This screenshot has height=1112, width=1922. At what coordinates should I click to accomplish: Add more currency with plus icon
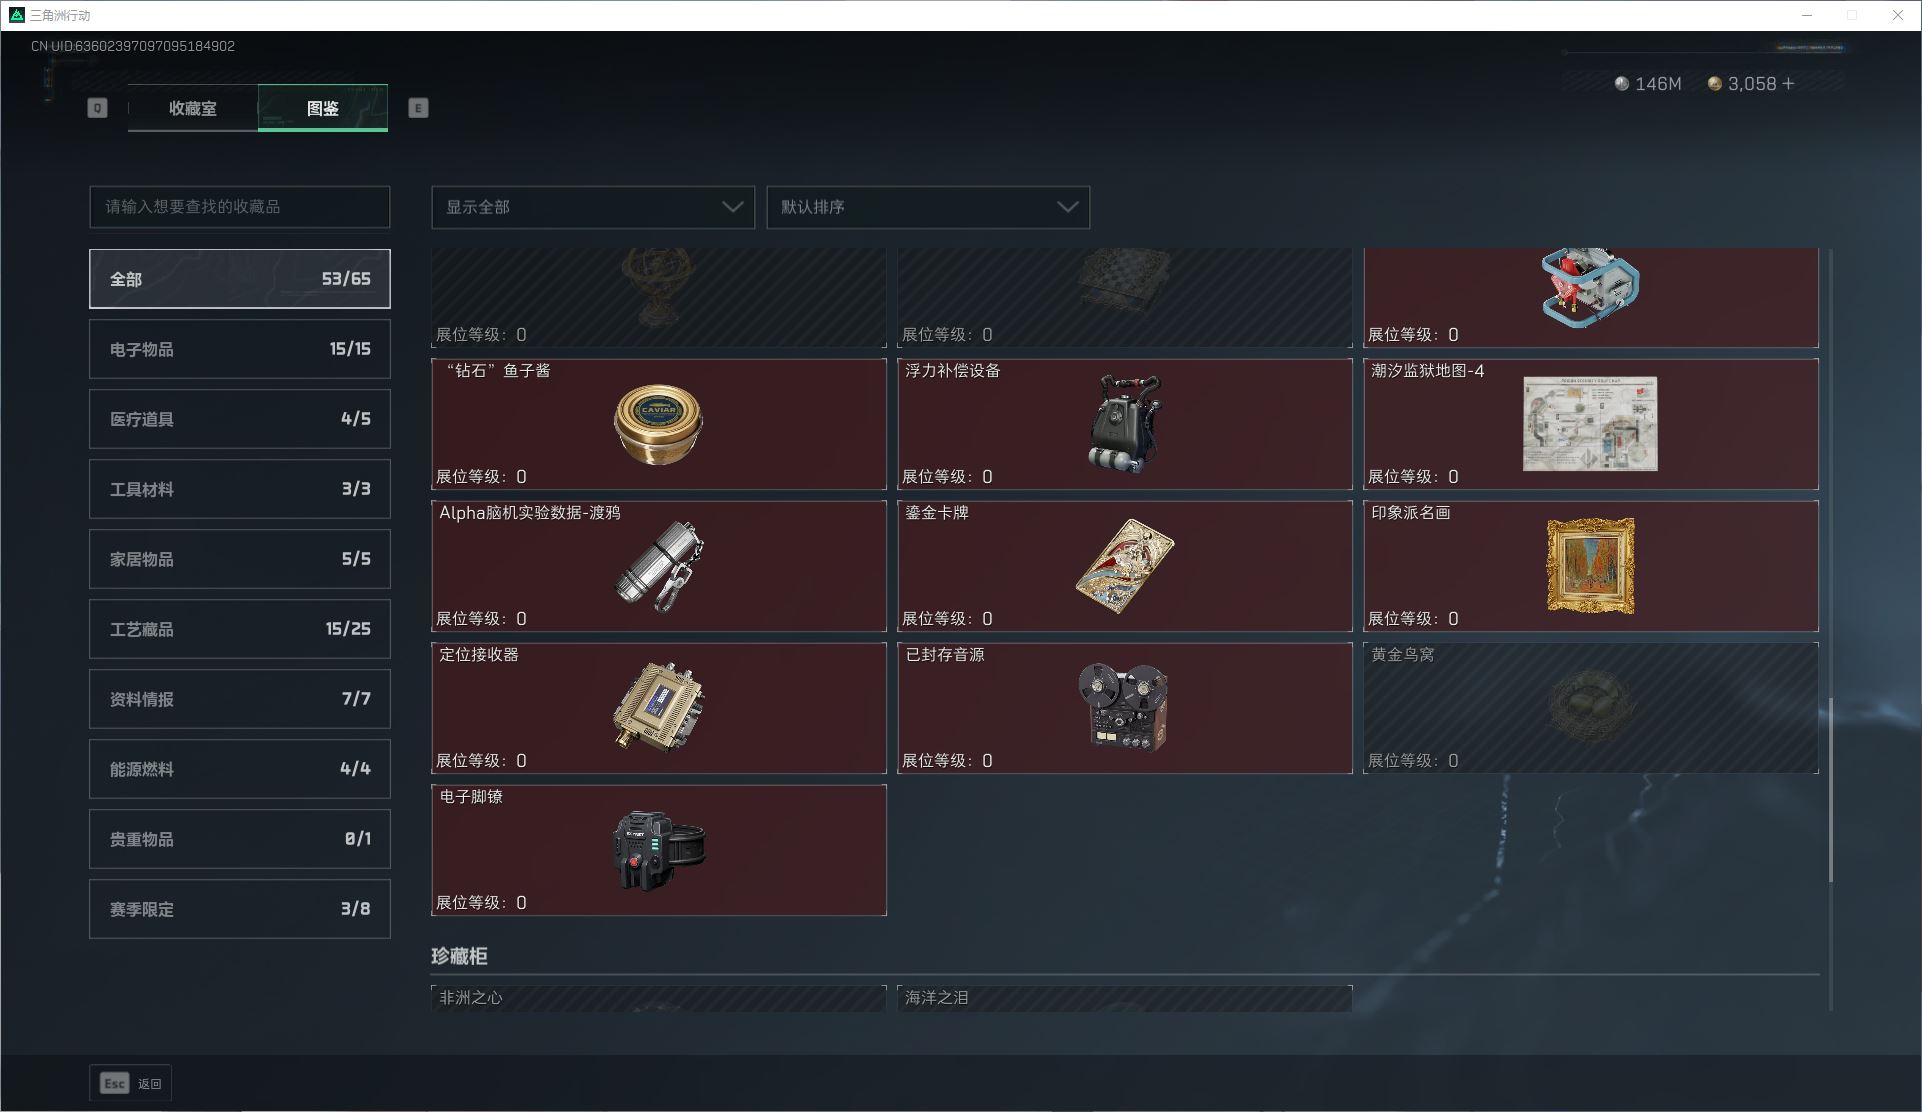click(1788, 84)
